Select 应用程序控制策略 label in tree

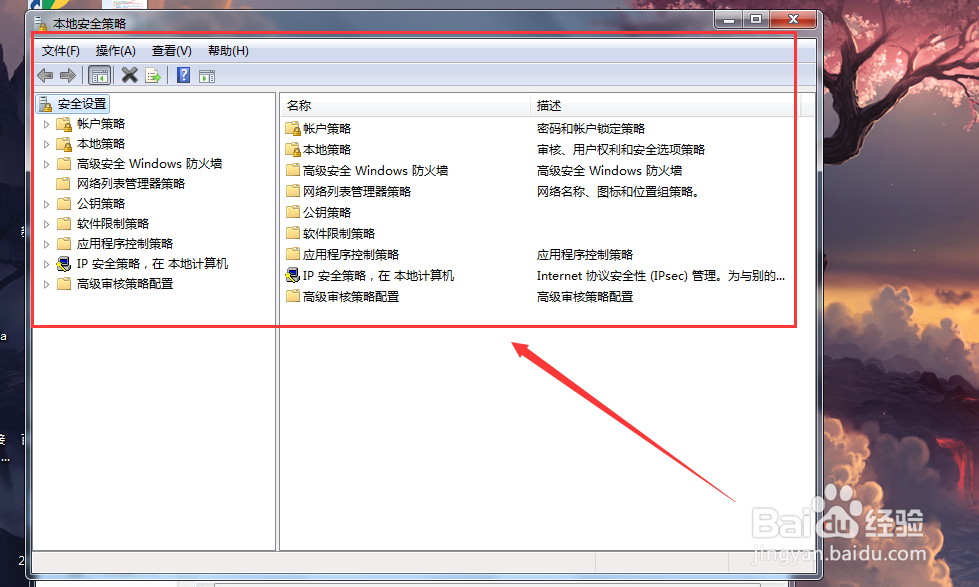point(124,244)
